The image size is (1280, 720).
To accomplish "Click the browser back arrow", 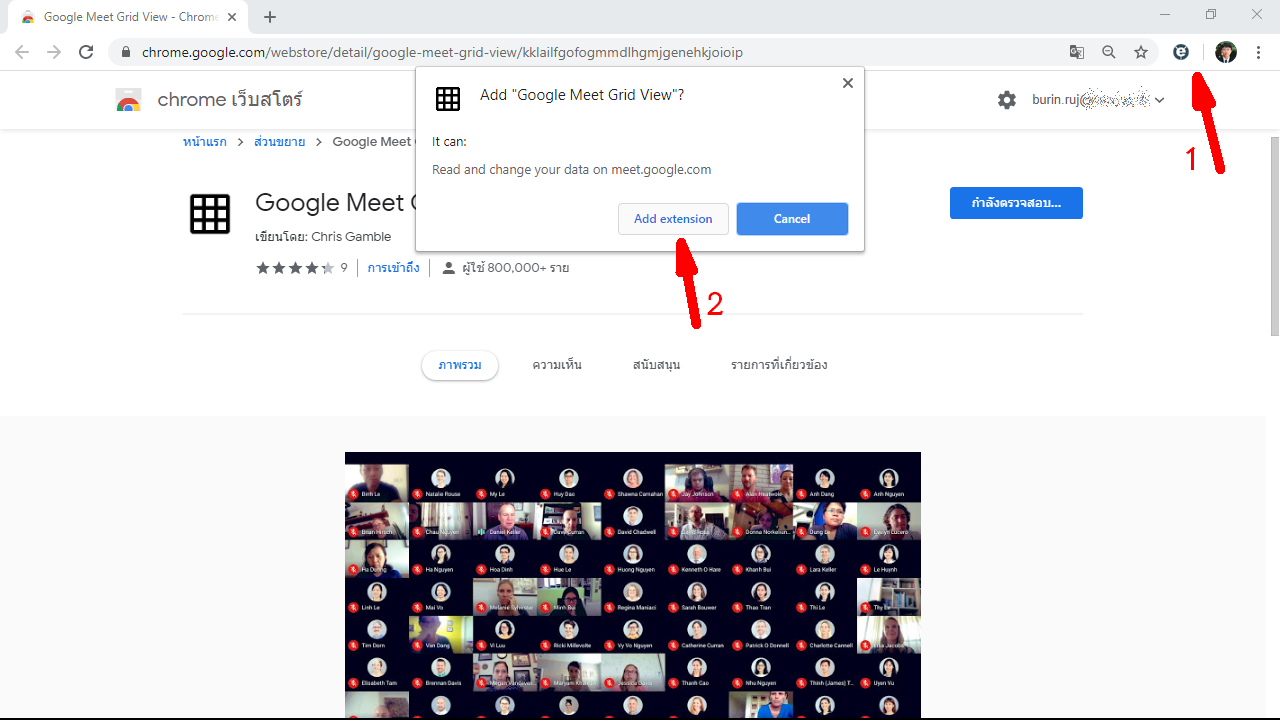I will coord(22,52).
